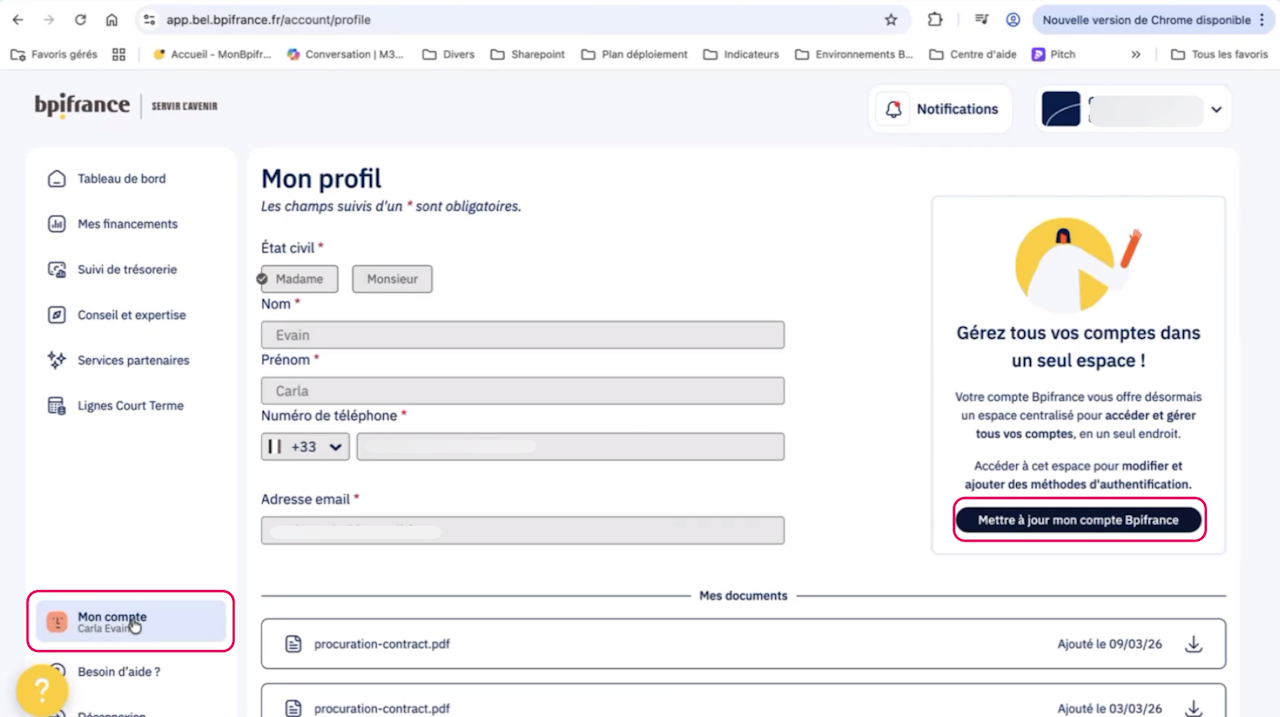The image size is (1280, 717).
Task: Open the Plan déploiement bookmark folder
Action: tap(634, 54)
